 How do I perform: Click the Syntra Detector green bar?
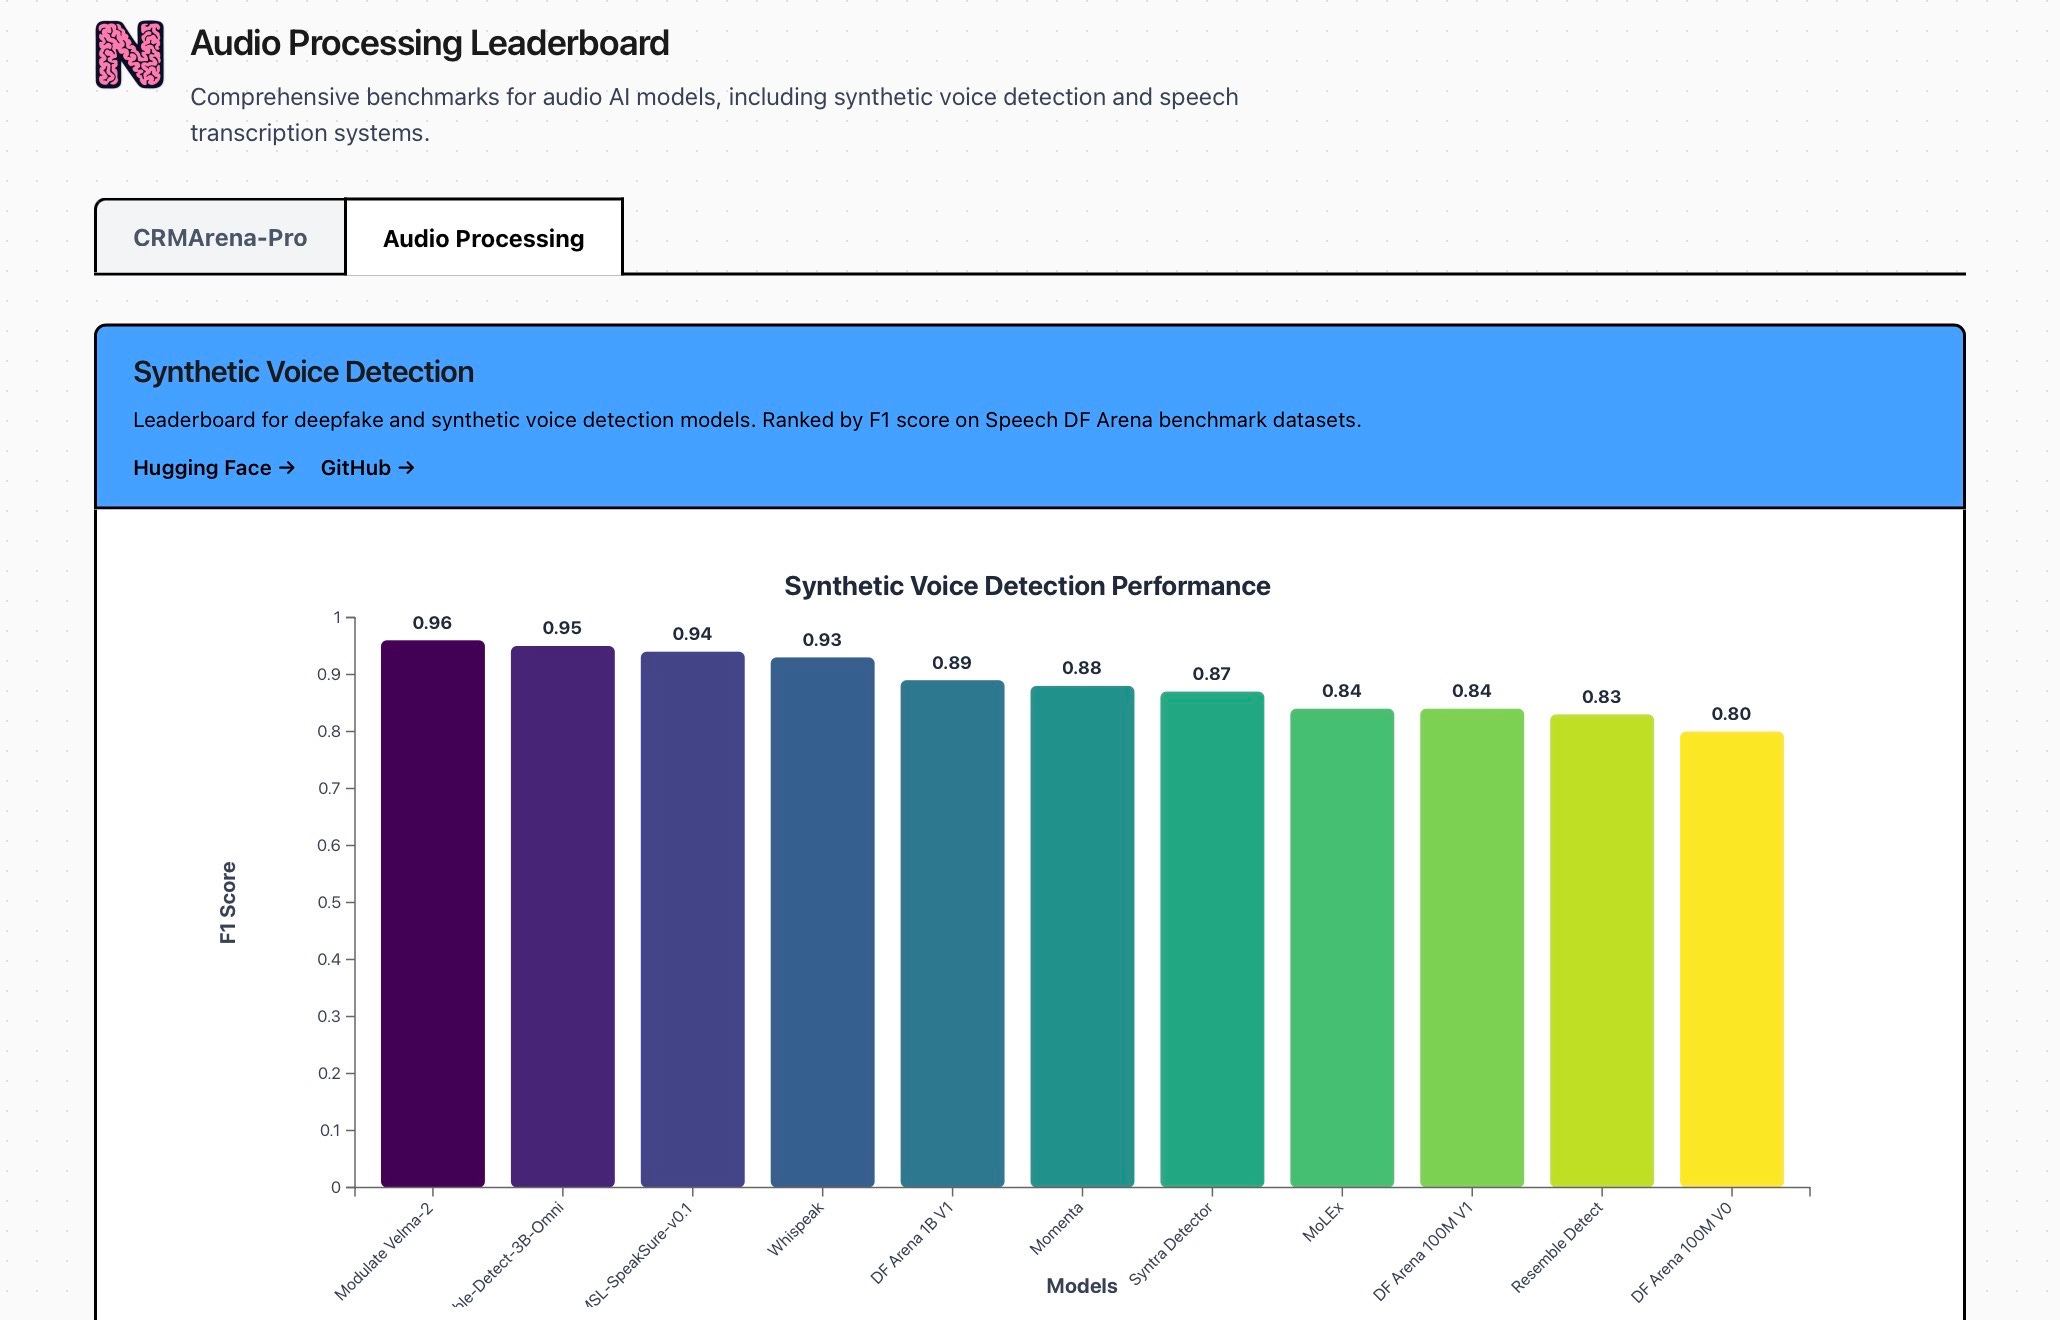point(1212,940)
